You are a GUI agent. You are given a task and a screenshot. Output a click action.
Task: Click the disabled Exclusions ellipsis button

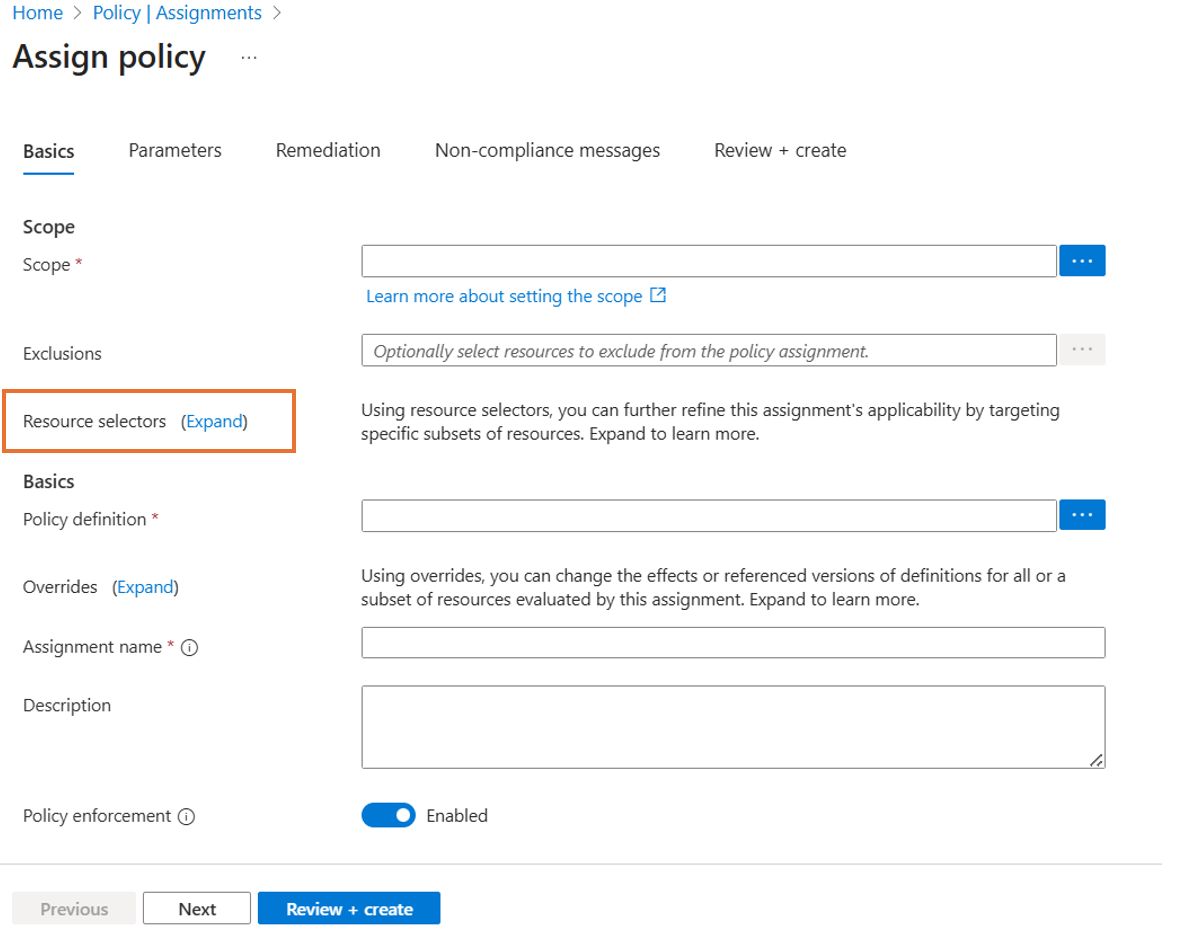[1082, 350]
